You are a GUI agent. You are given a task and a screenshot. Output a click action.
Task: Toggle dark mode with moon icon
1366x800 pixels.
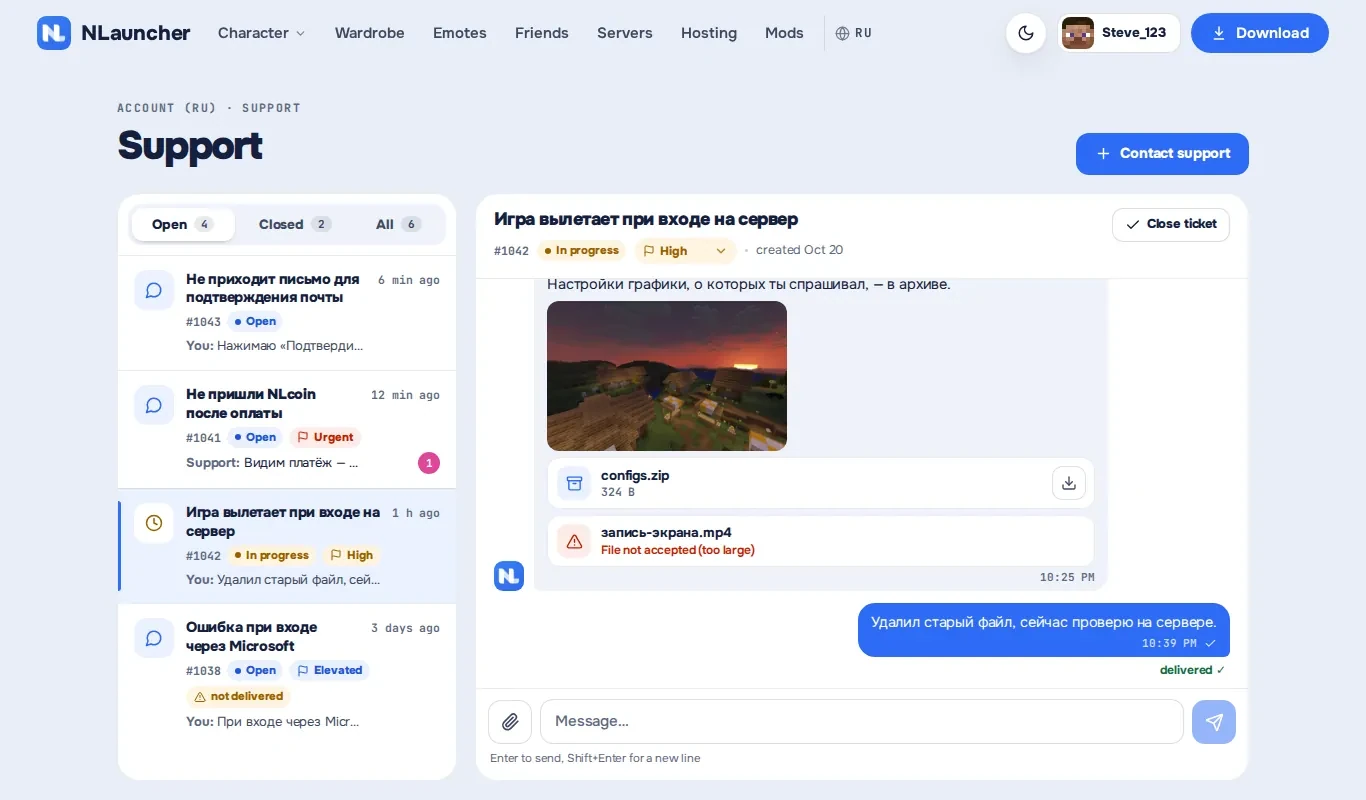click(1026, 33)
